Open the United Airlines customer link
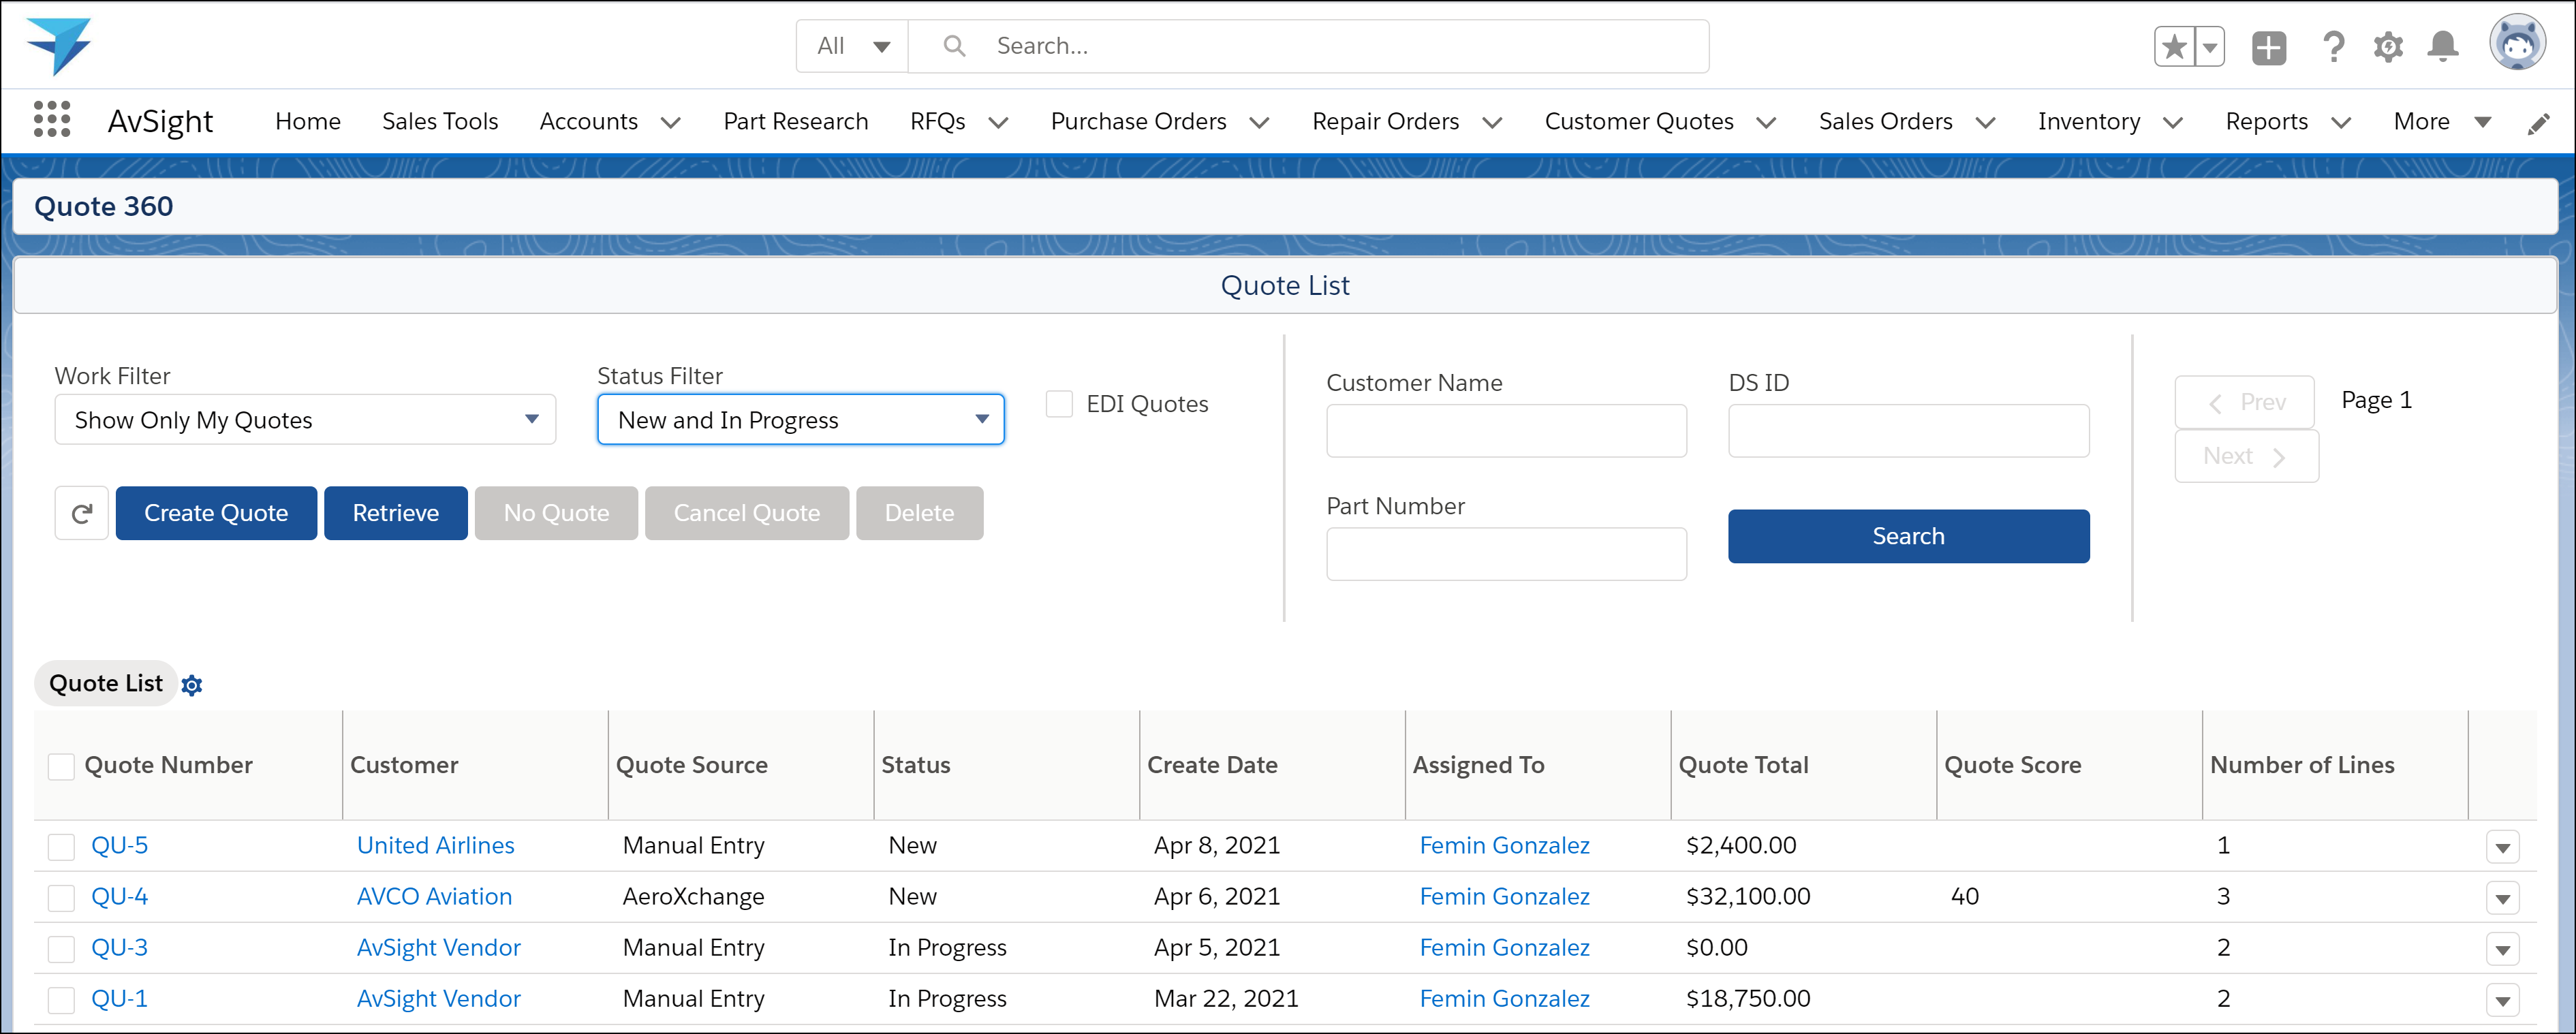 [435, 845]
